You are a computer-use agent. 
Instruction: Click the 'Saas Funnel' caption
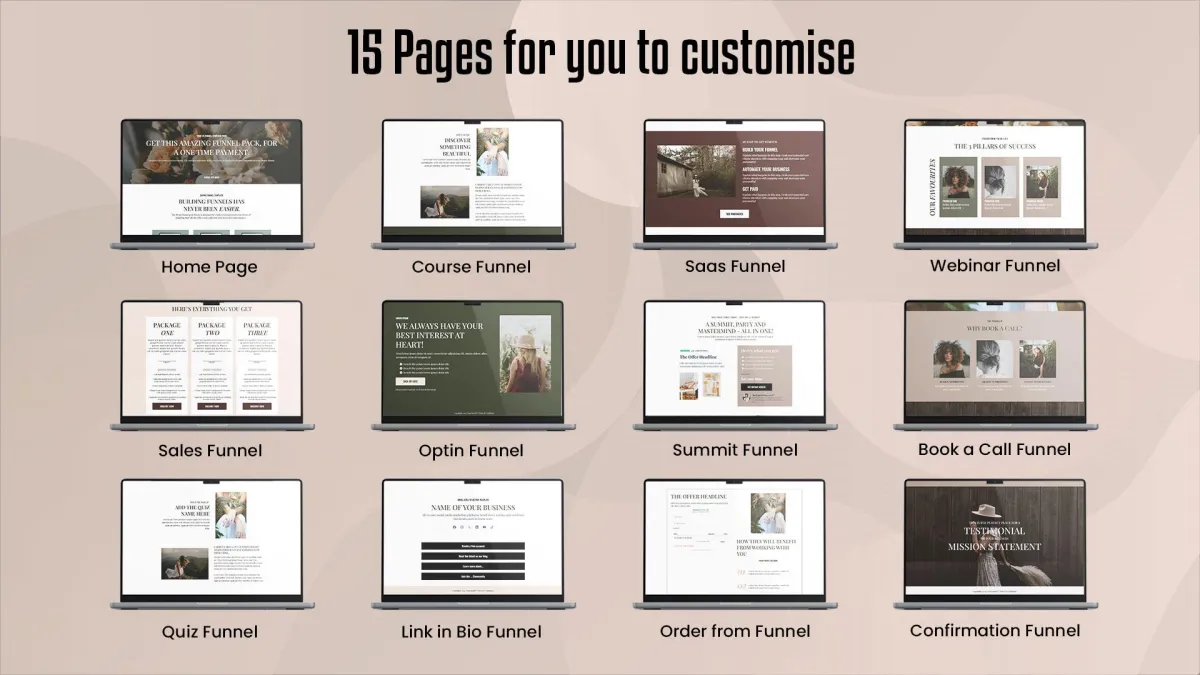pos(735,267)
